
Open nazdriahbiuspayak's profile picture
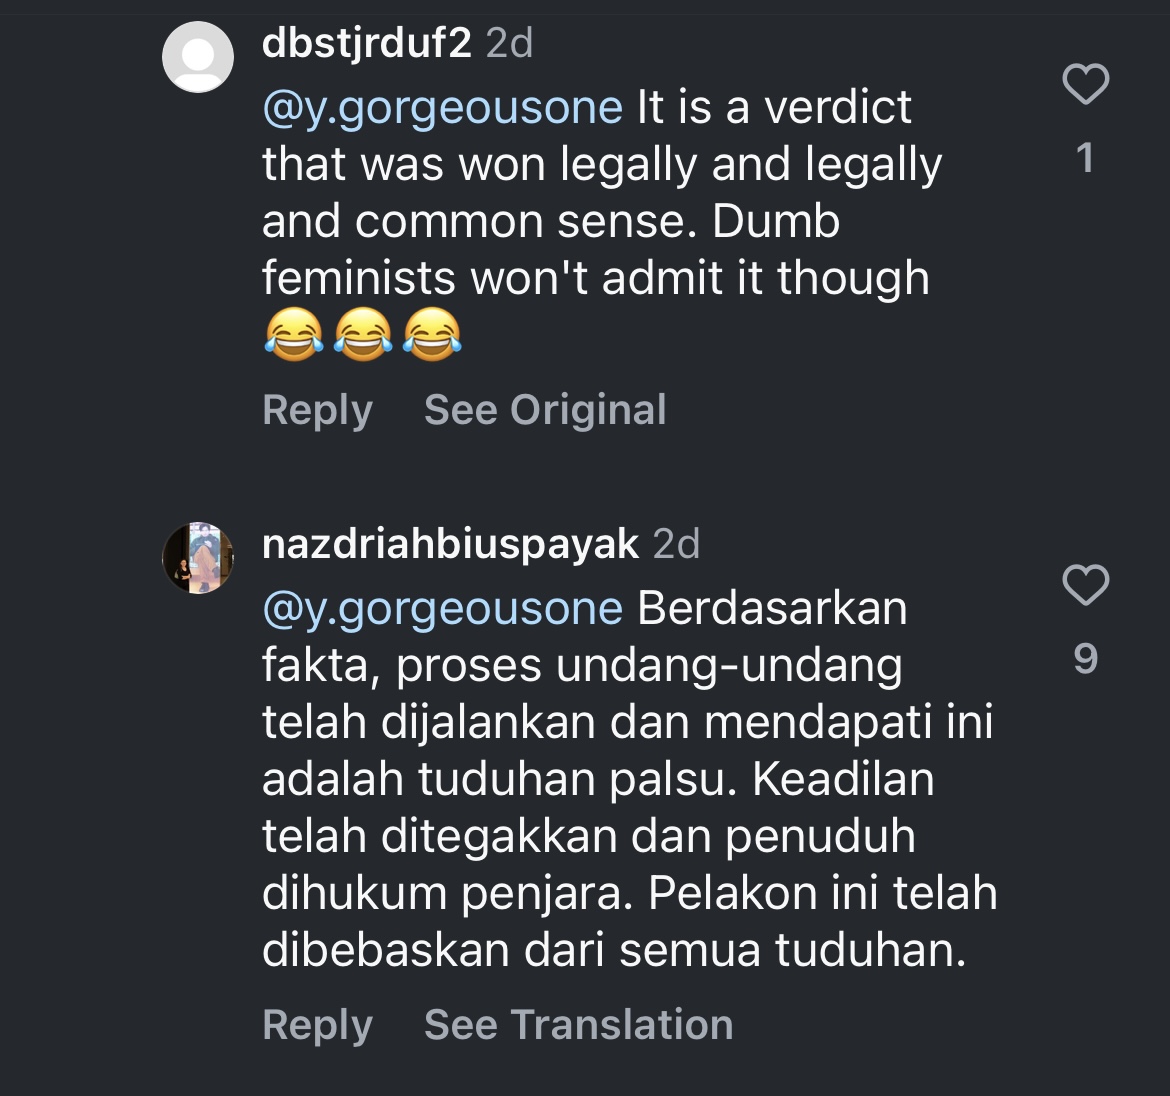pos(198,558)
